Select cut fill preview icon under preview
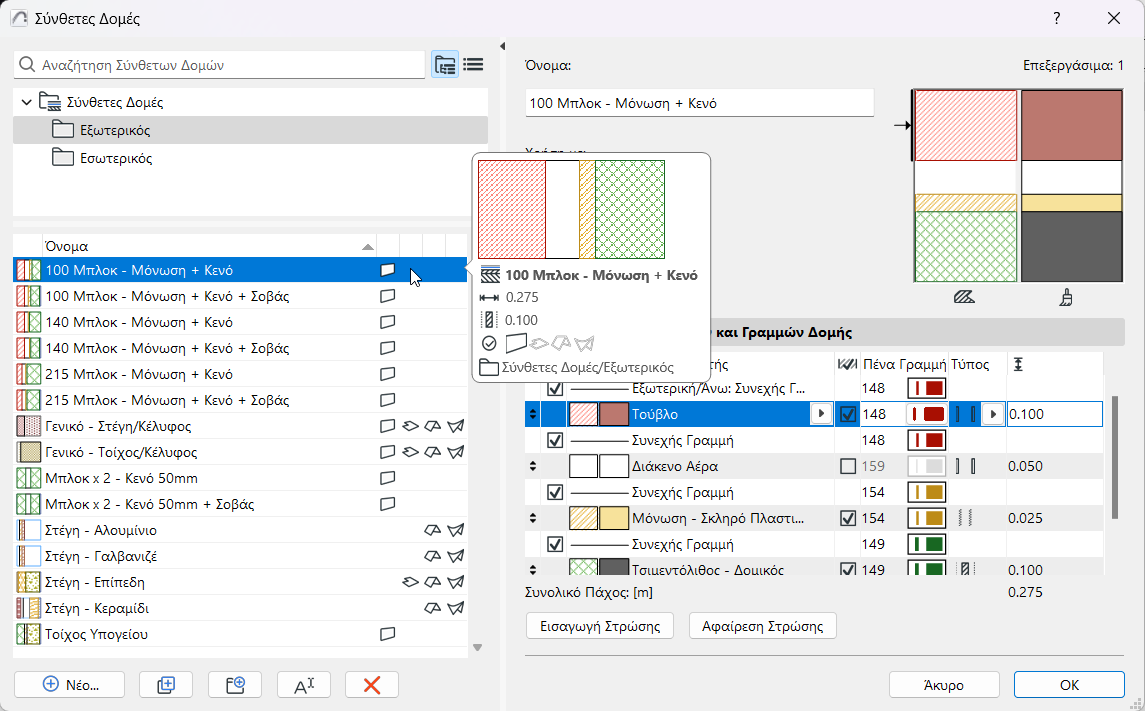The image size is (1145, 711). 964,298
